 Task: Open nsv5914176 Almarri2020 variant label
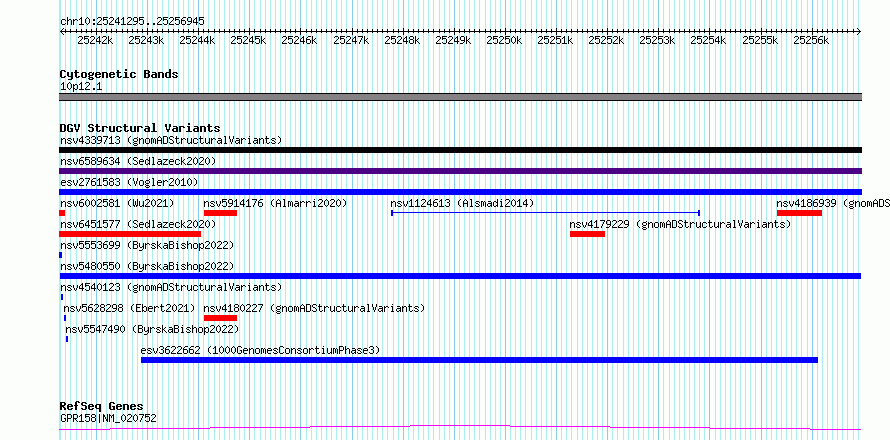pos(275,203)
